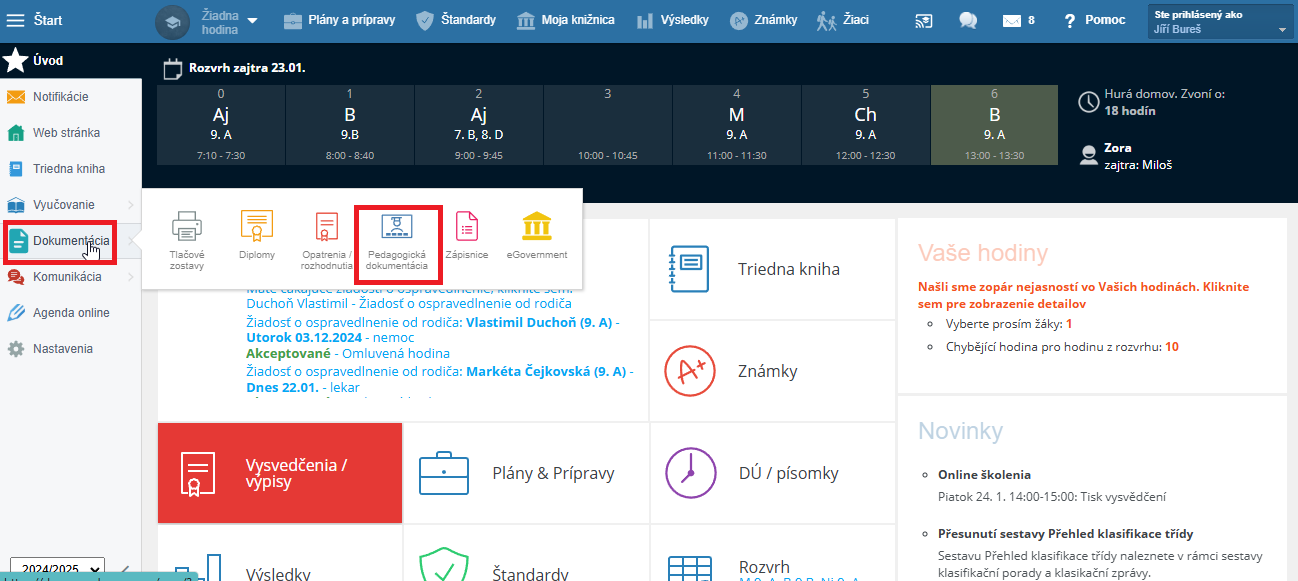Screen dimensions: 1298x581
Task: Click the screen cast icon in header
Action: [924, 20]
